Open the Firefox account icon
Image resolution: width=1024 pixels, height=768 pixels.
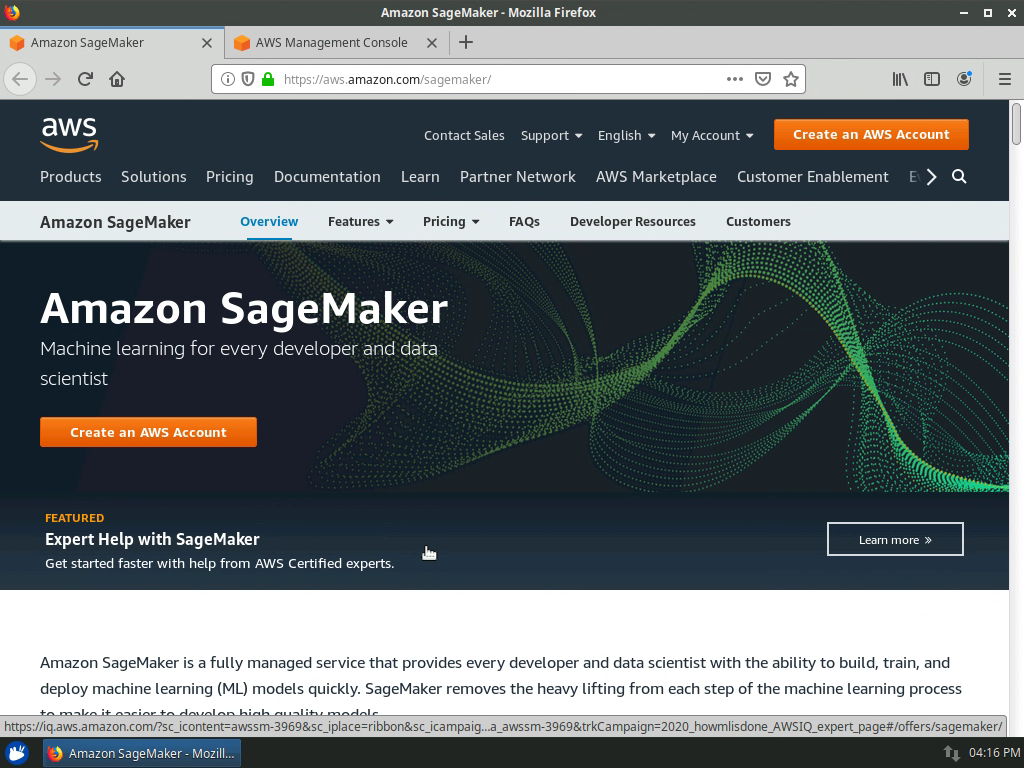(964, 79)
